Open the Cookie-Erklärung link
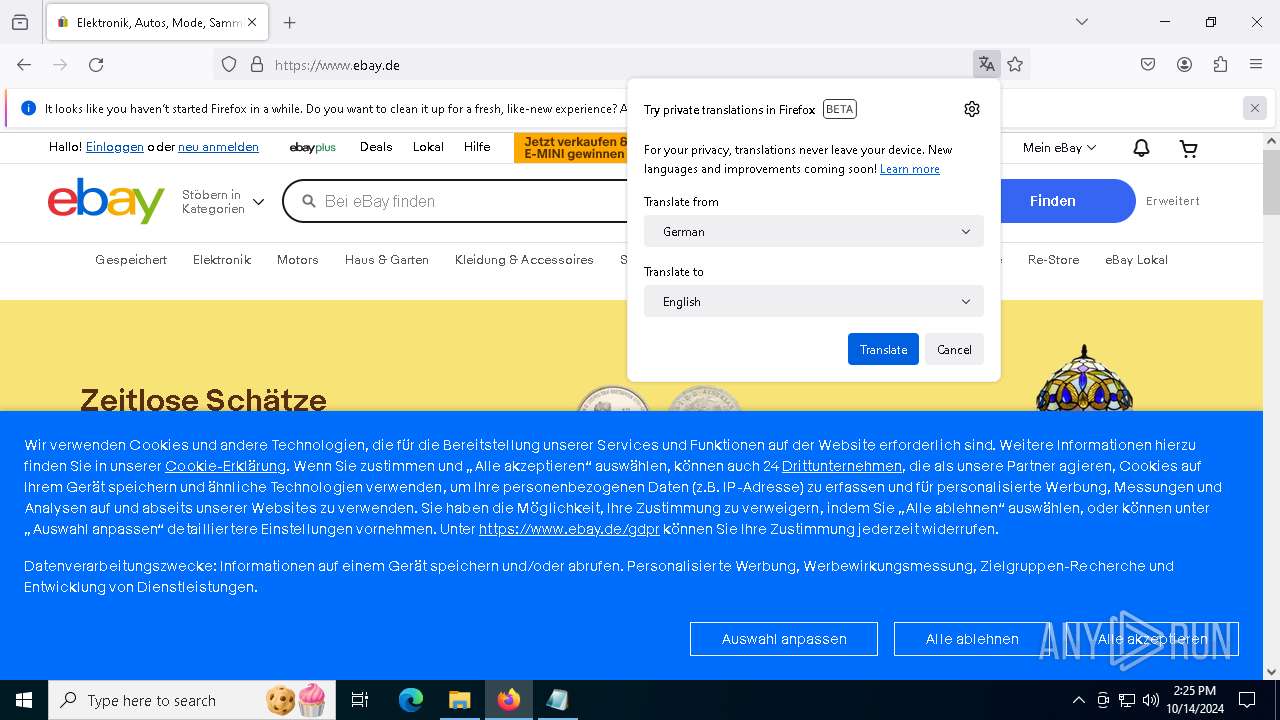 226,466
